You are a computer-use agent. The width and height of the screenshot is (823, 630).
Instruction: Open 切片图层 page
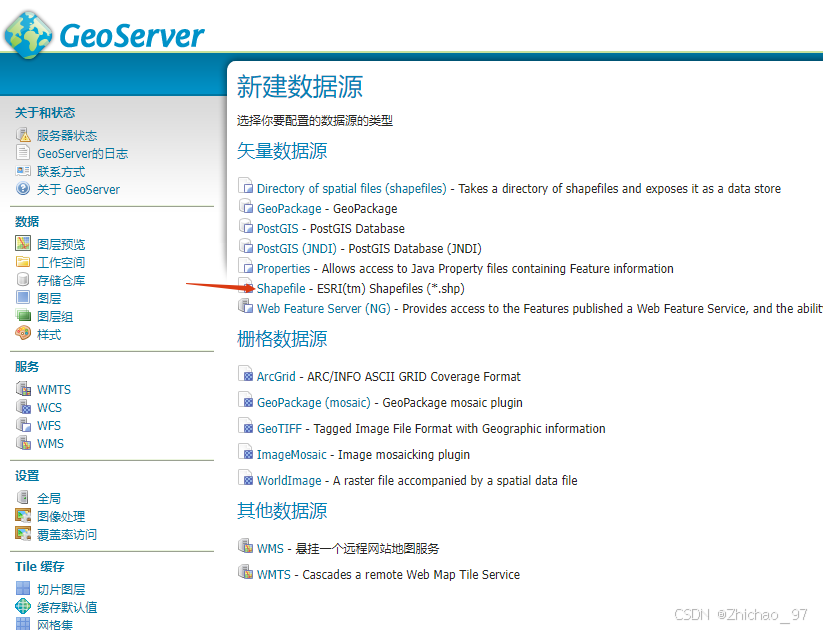tap(61, 589)
